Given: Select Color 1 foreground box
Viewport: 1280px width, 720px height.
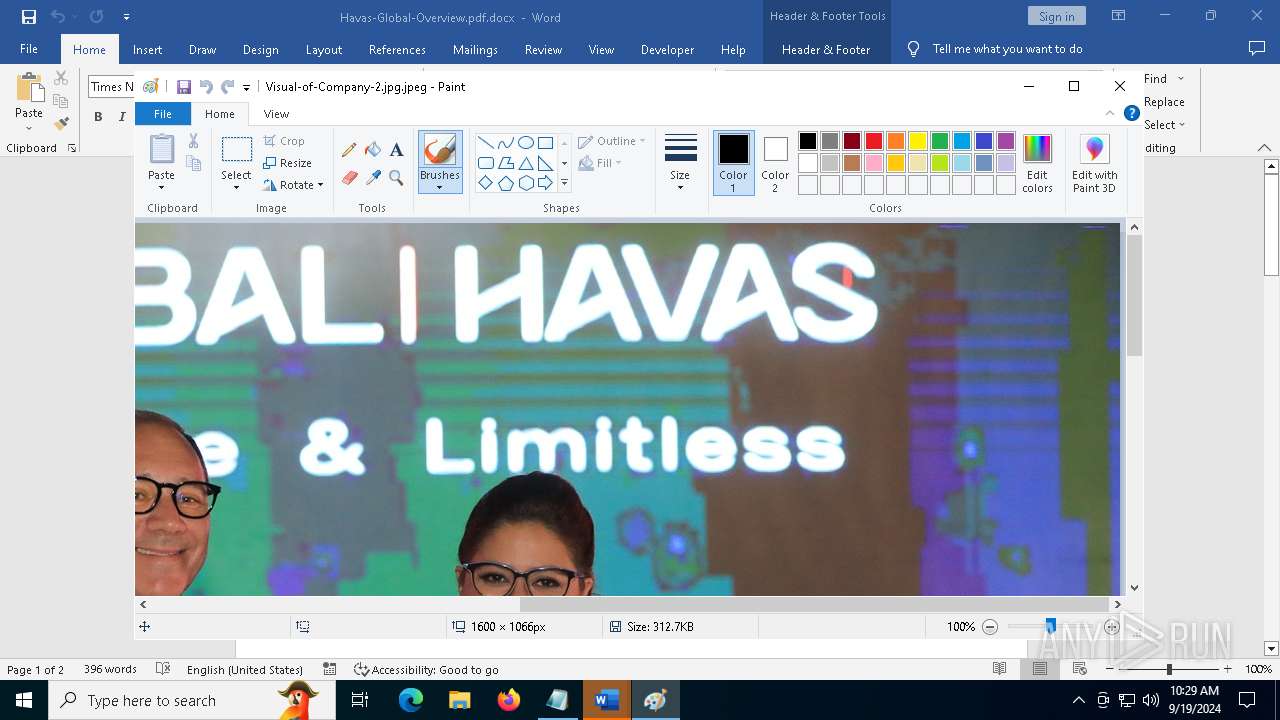Looking at the screenshot, I should pos(733,163).
